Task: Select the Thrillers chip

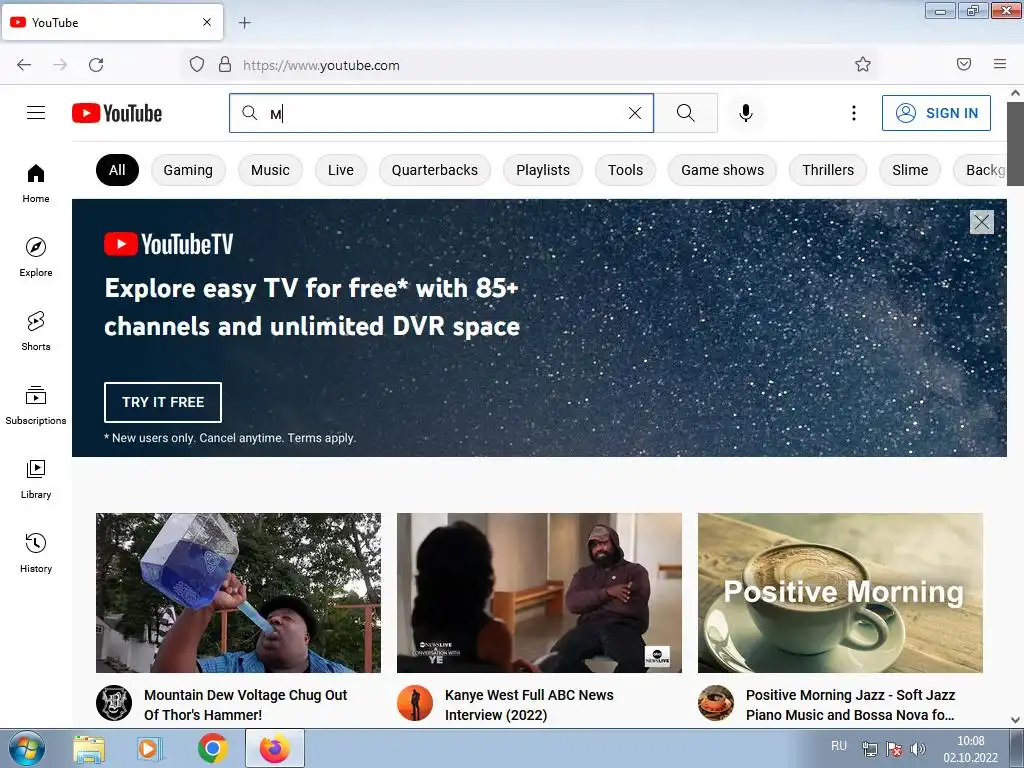Action: tap(828, 170)
